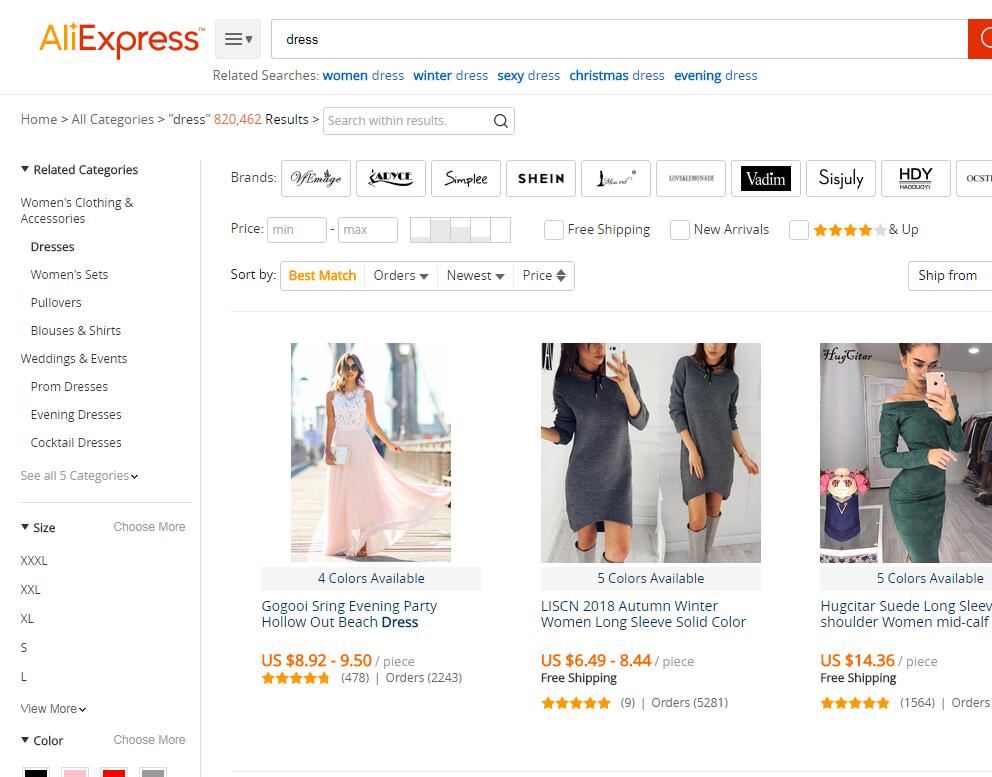Select the VfEmage brand logo
This screenshot has width=992, height=777.
pyautogui.click(x=316, y=178)
